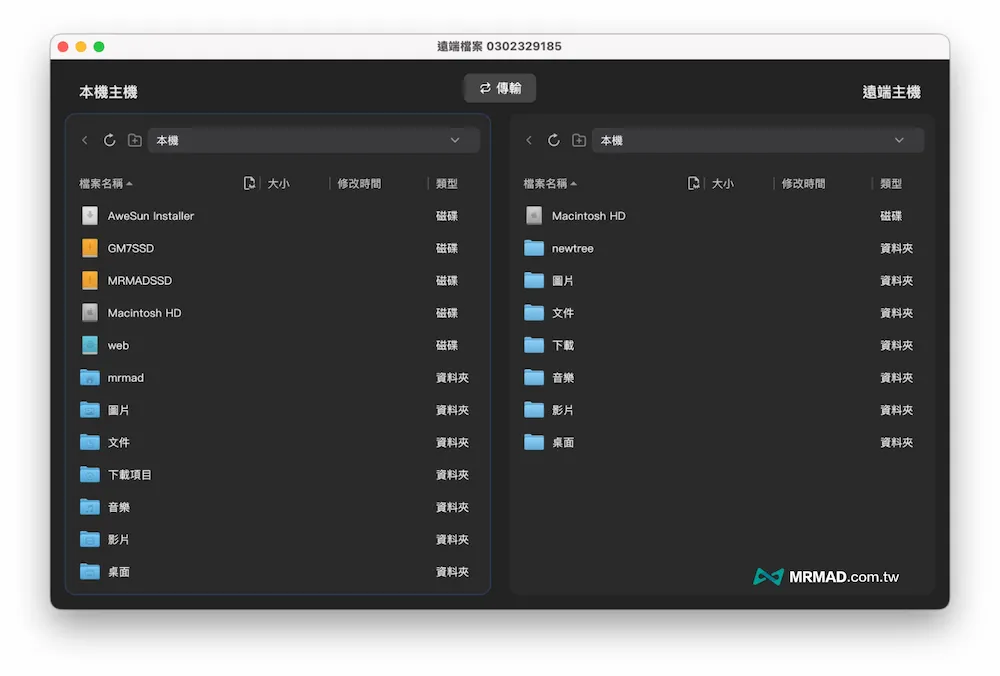This screenshot has width=1000, height=676.
Task: Refresh the local host file list
Action: pyautogui.click(x=110, y=140)
